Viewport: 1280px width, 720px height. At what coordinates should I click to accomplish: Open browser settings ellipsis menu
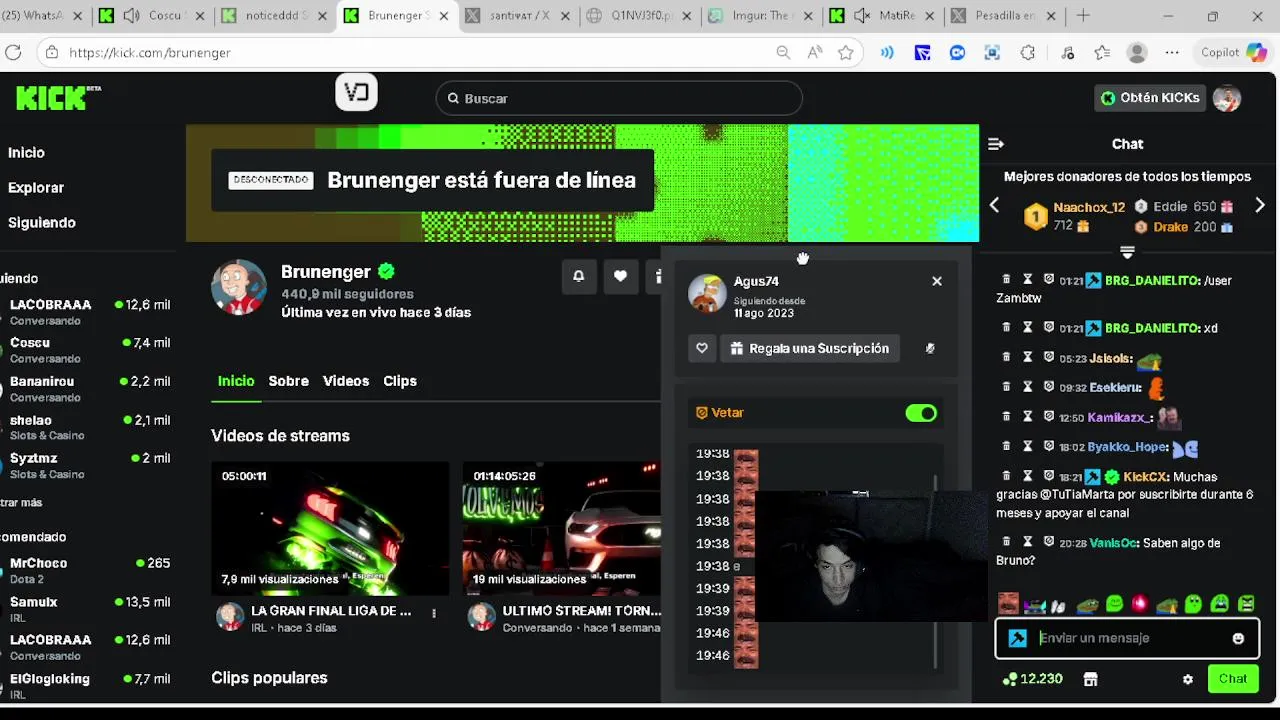tap(1172, 52)
